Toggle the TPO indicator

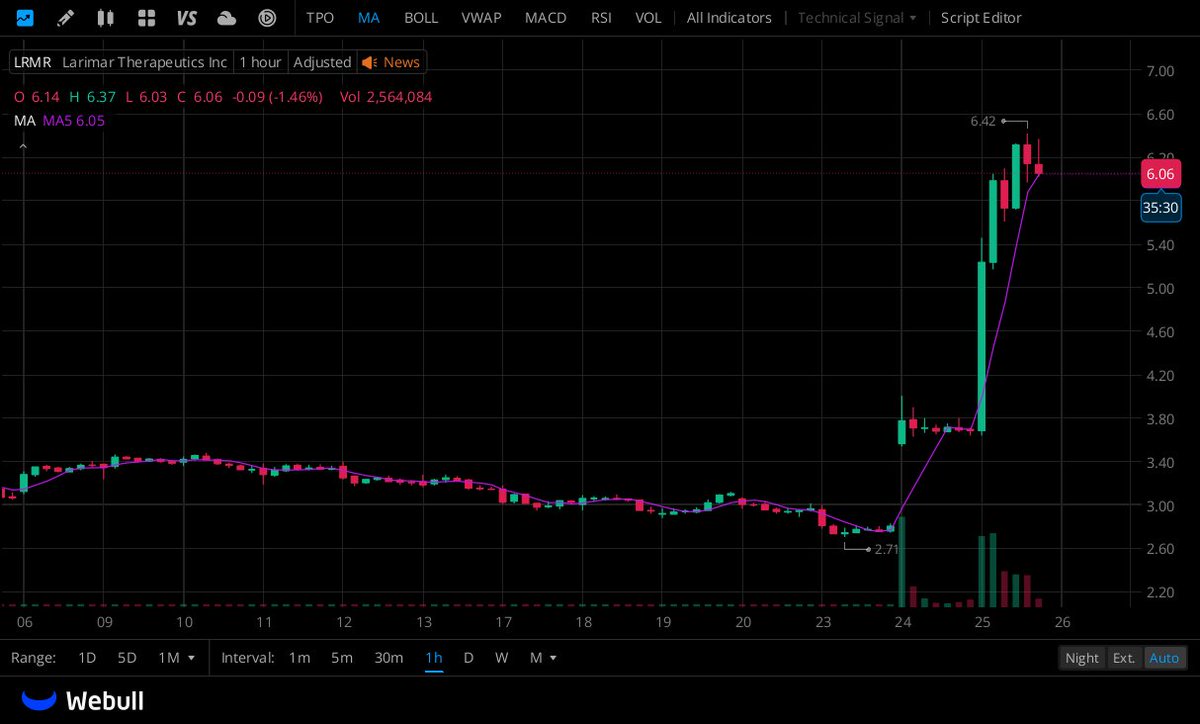[x=320, y=18]
